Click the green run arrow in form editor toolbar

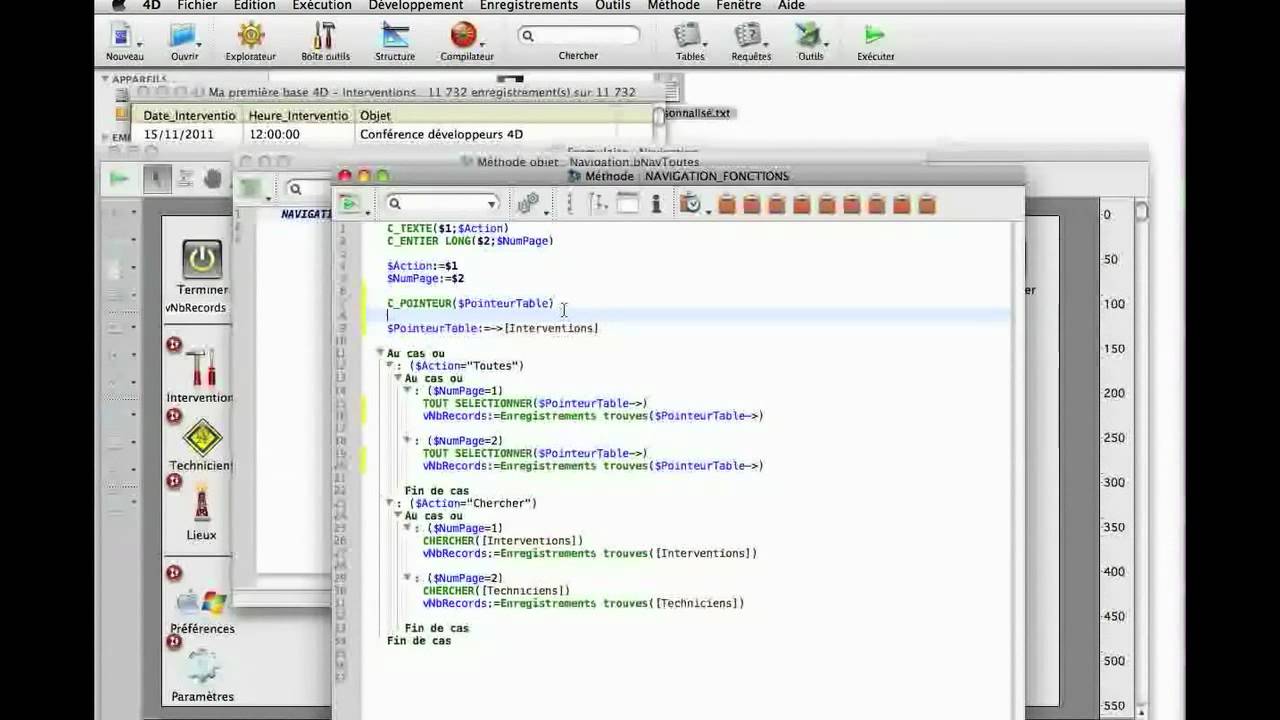point(119,179)
